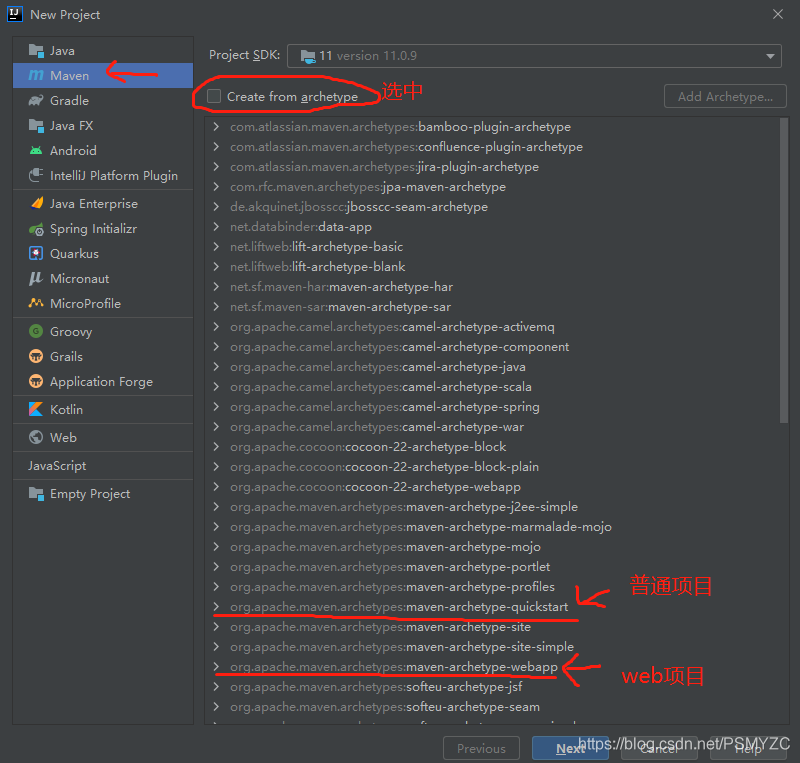Pick the Android robot icon
800x763 pixels.
[x=36, y=151]
